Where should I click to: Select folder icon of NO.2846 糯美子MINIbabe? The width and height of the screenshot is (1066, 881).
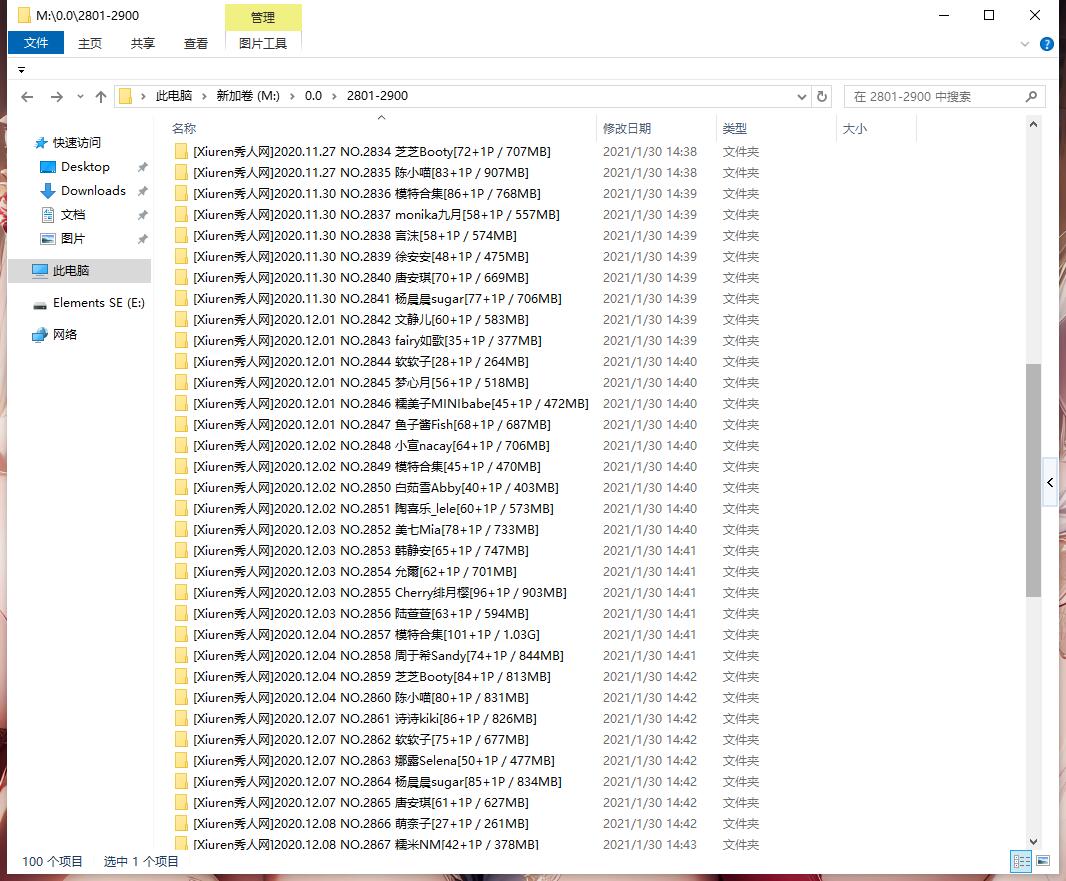[x=181, y=404]
